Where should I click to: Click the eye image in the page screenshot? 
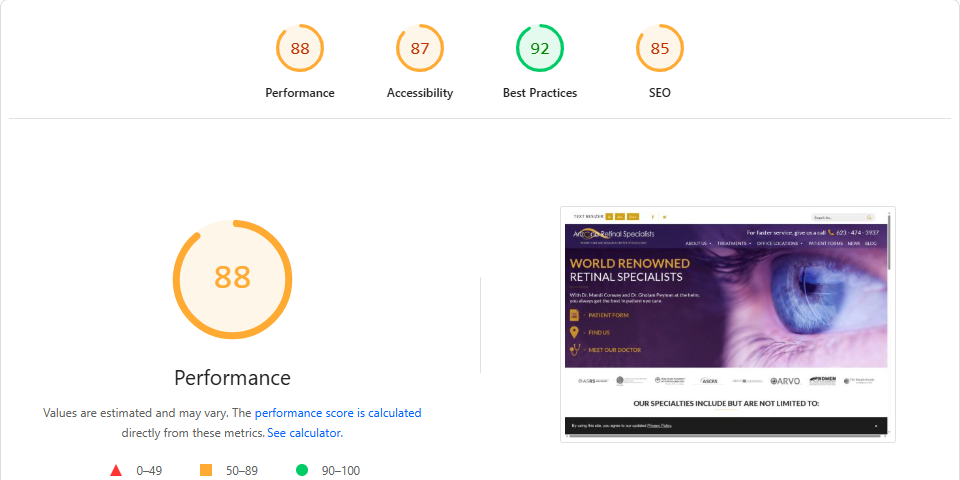pyautogui.click(x=800, y=300)
